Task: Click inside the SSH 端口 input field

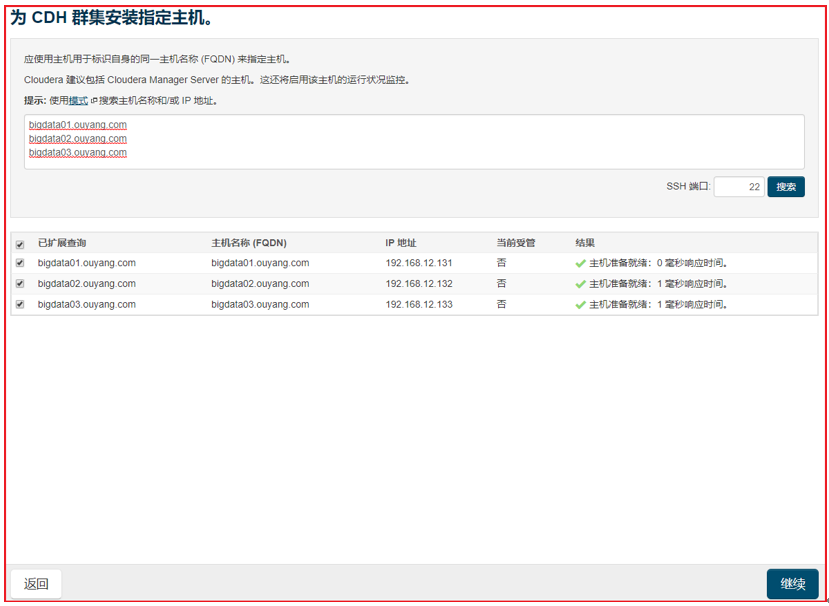Action: (738, 186)
